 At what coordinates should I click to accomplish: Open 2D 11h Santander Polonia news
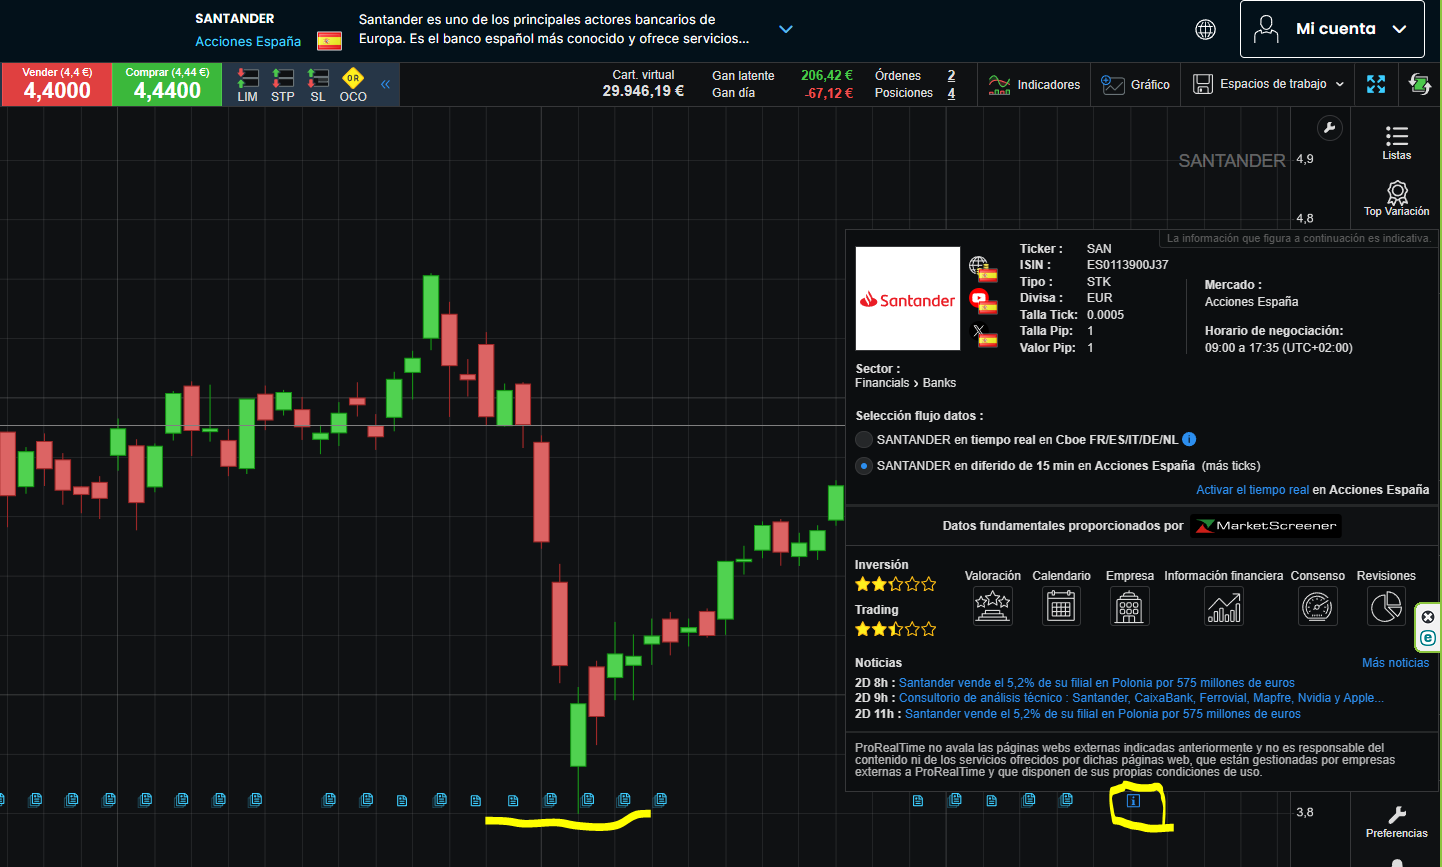(1103, 714)
